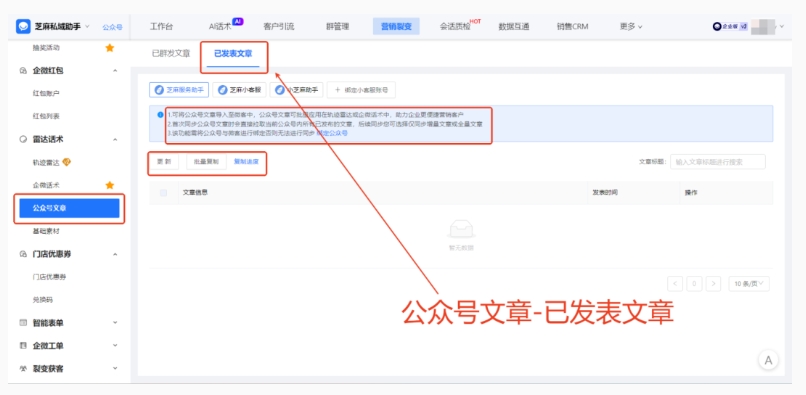Click the 企业版 badge in the header
This screenshot has height=395, width=806.
click(x=730, y=26)
